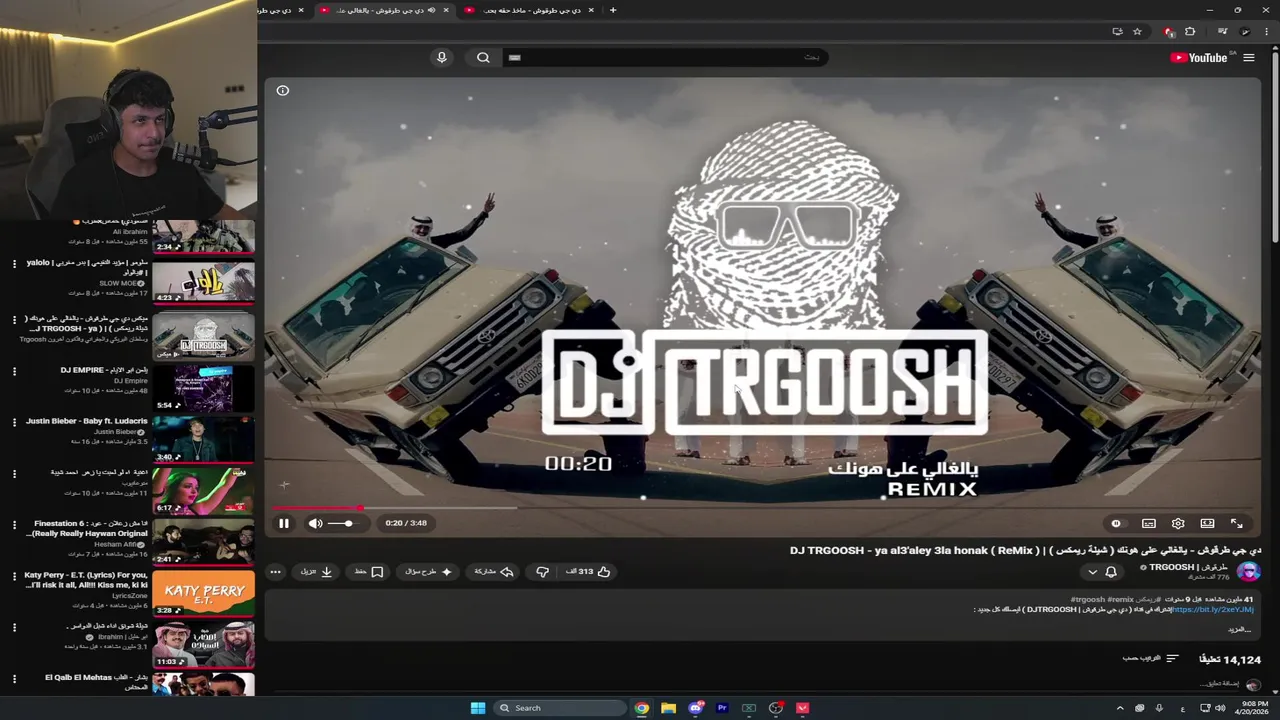Viewport: 1280px width, 720px height.
Task: Open a new browser tab
Action: [x=613, y=10]
